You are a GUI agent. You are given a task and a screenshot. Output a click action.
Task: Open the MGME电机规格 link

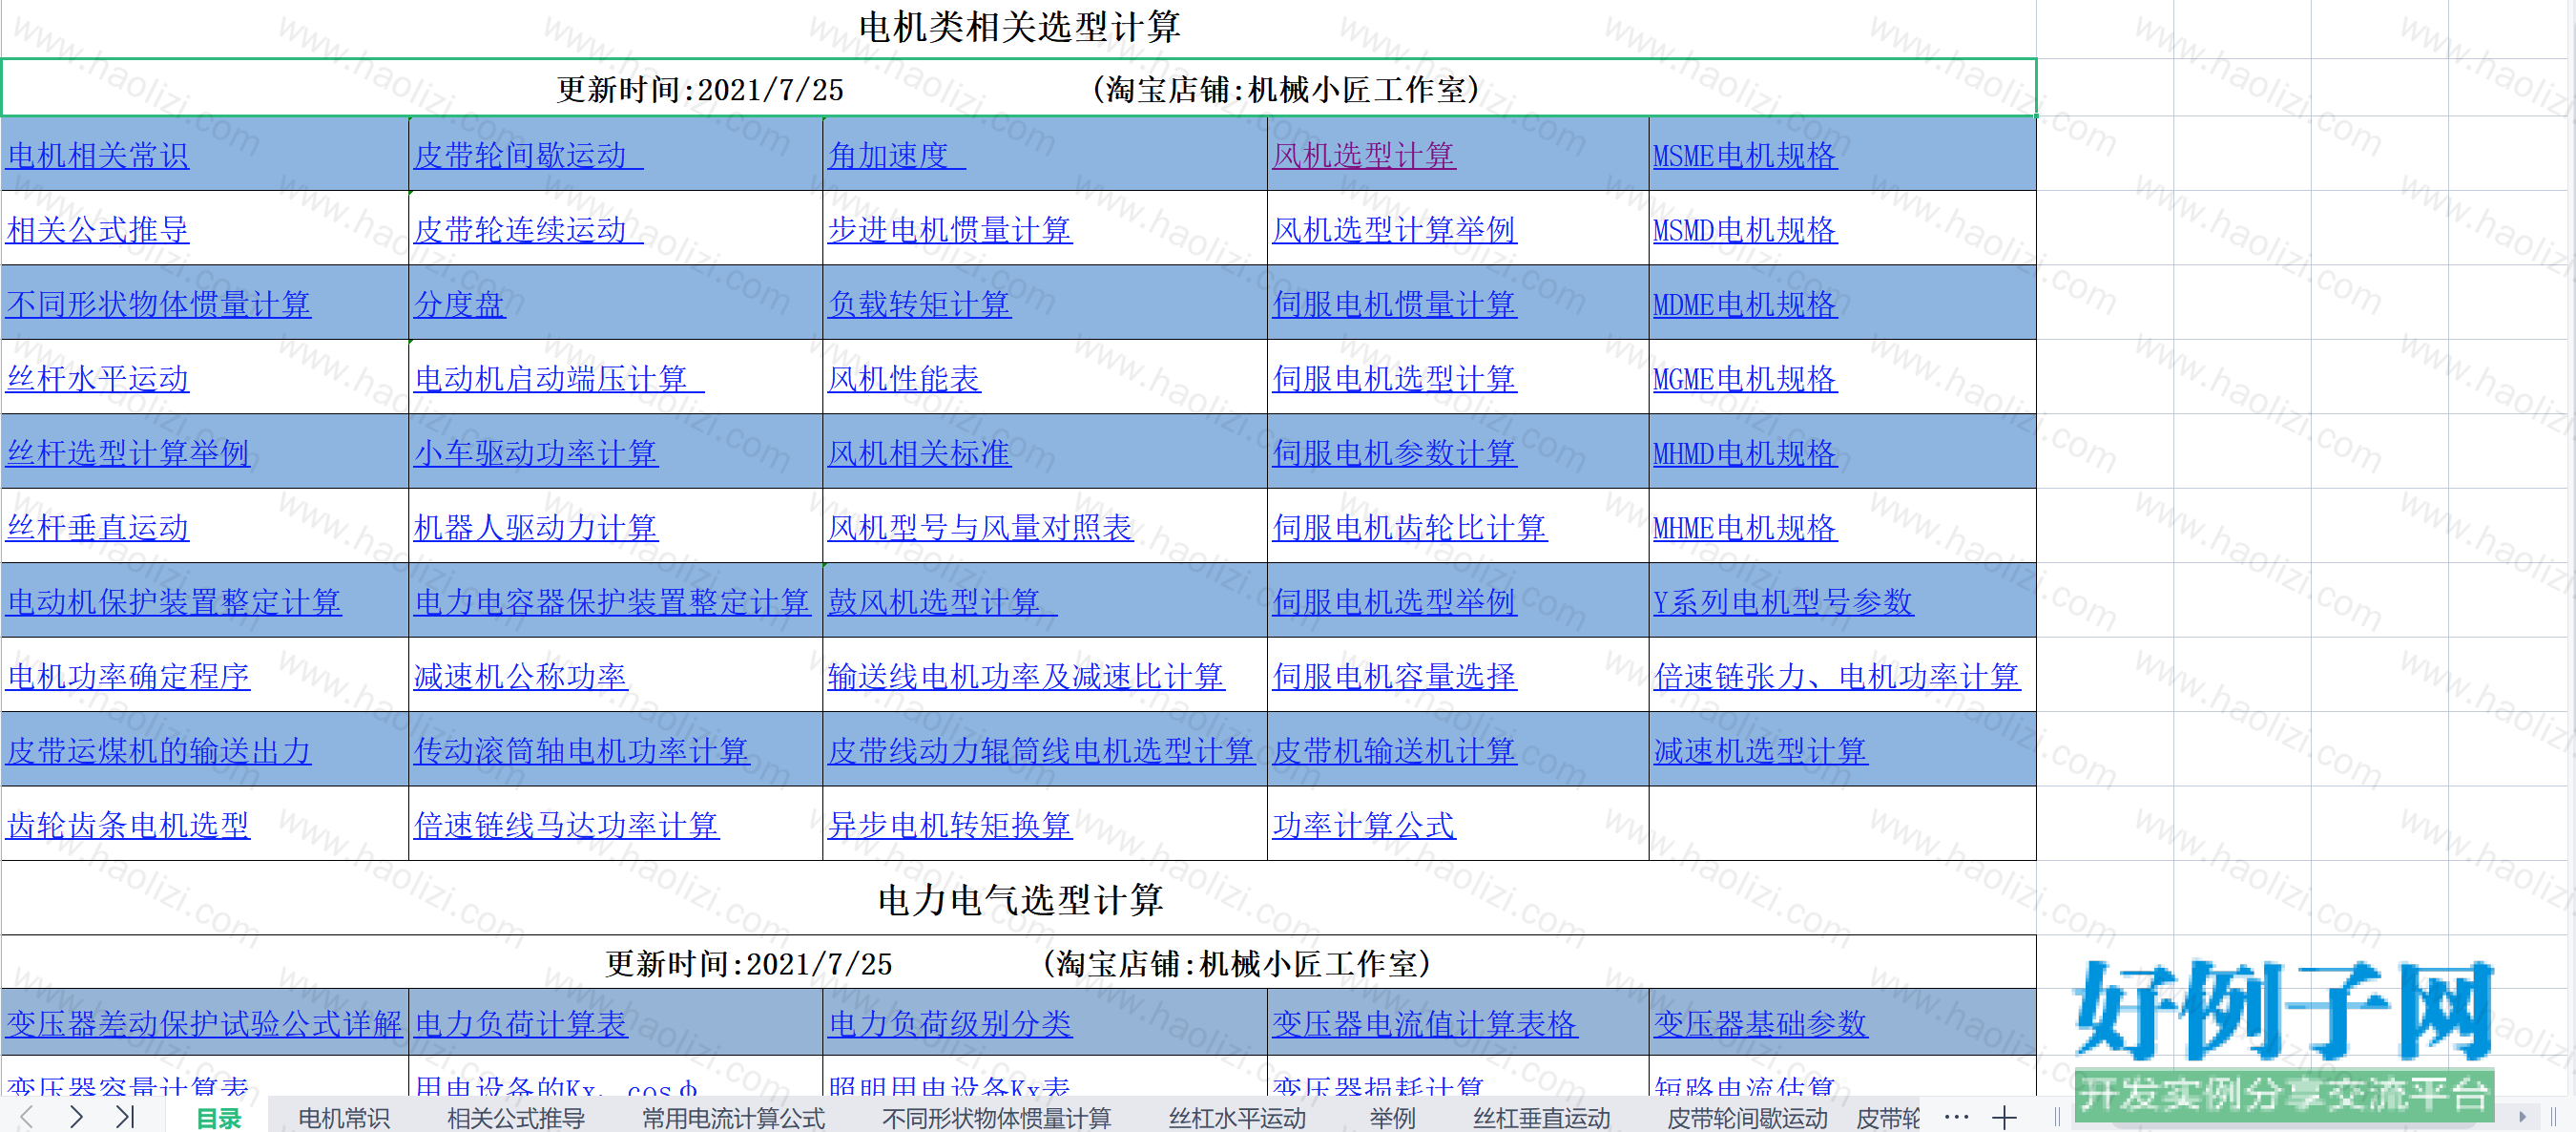(1745, 379)
